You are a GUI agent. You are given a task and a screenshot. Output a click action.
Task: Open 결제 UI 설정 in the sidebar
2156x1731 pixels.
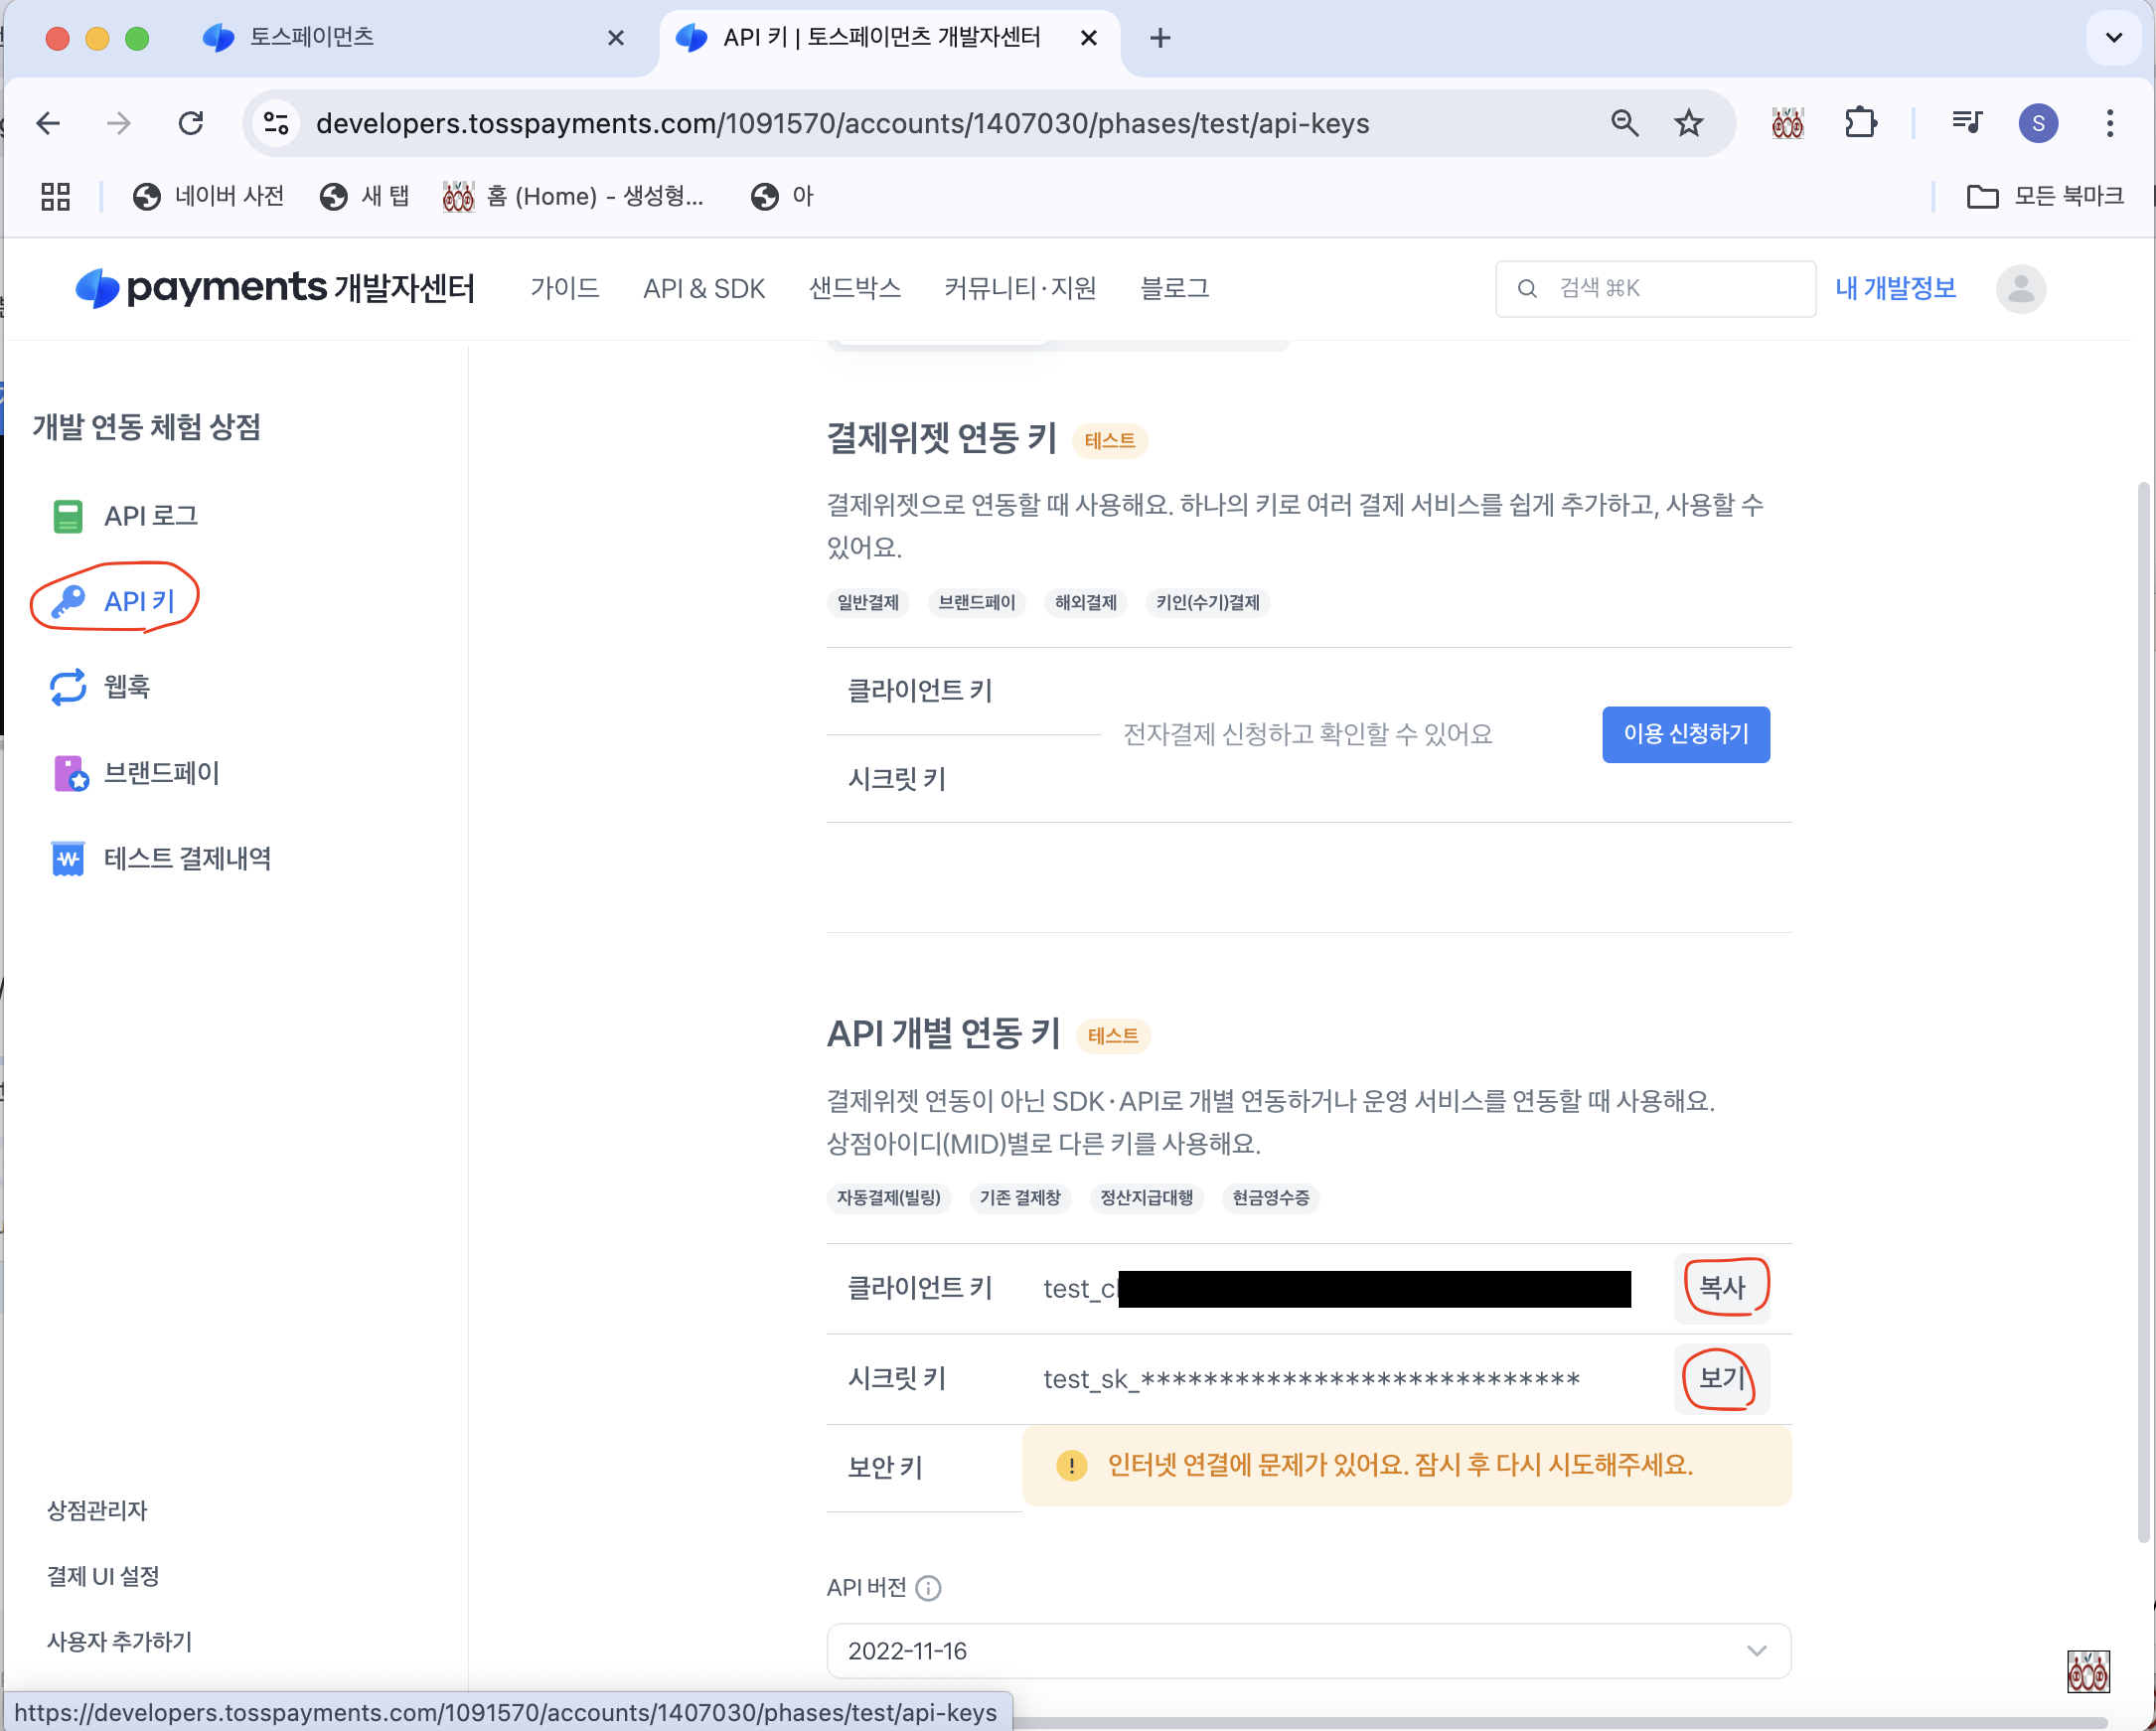[x=103, y=1576]
